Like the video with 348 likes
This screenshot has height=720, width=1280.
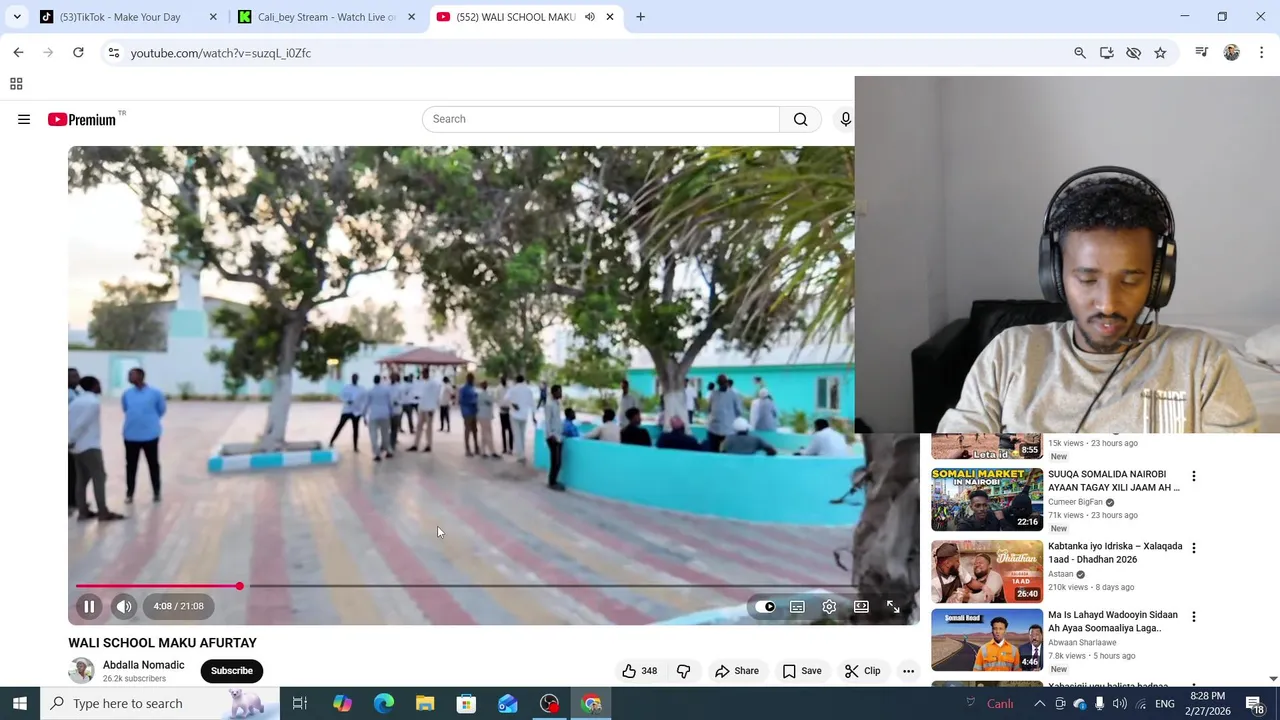point(640,671)
